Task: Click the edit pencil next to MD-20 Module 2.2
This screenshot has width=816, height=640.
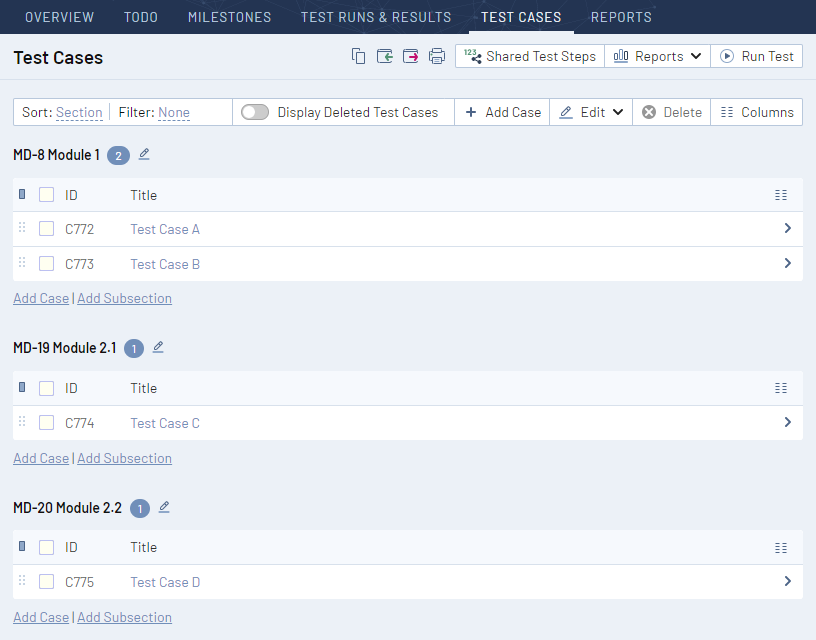Action: coord(163,508)
